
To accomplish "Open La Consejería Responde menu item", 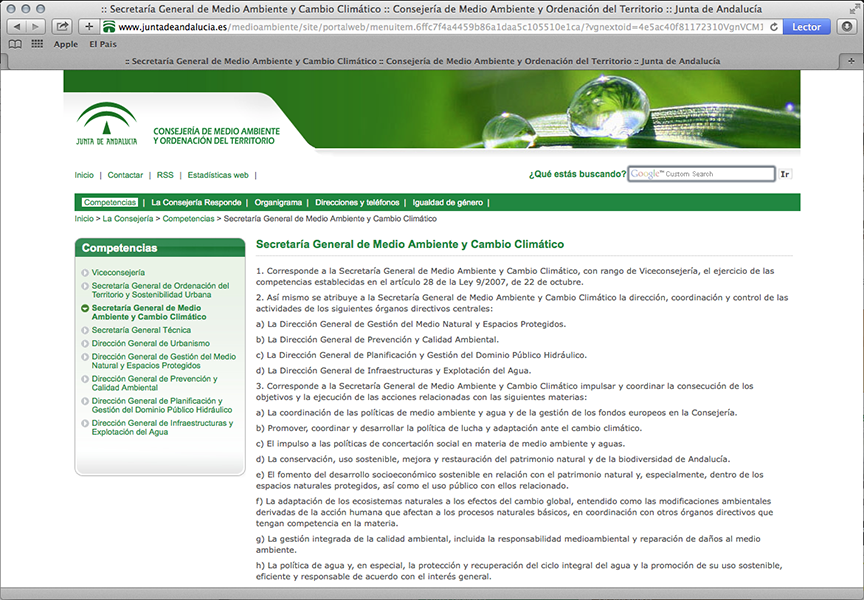I will 196,202.
